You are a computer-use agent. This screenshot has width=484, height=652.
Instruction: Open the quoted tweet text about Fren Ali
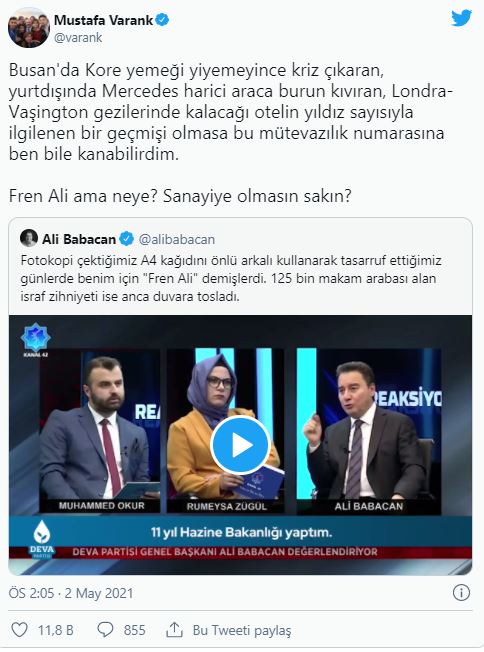click(x=231, y=279)
